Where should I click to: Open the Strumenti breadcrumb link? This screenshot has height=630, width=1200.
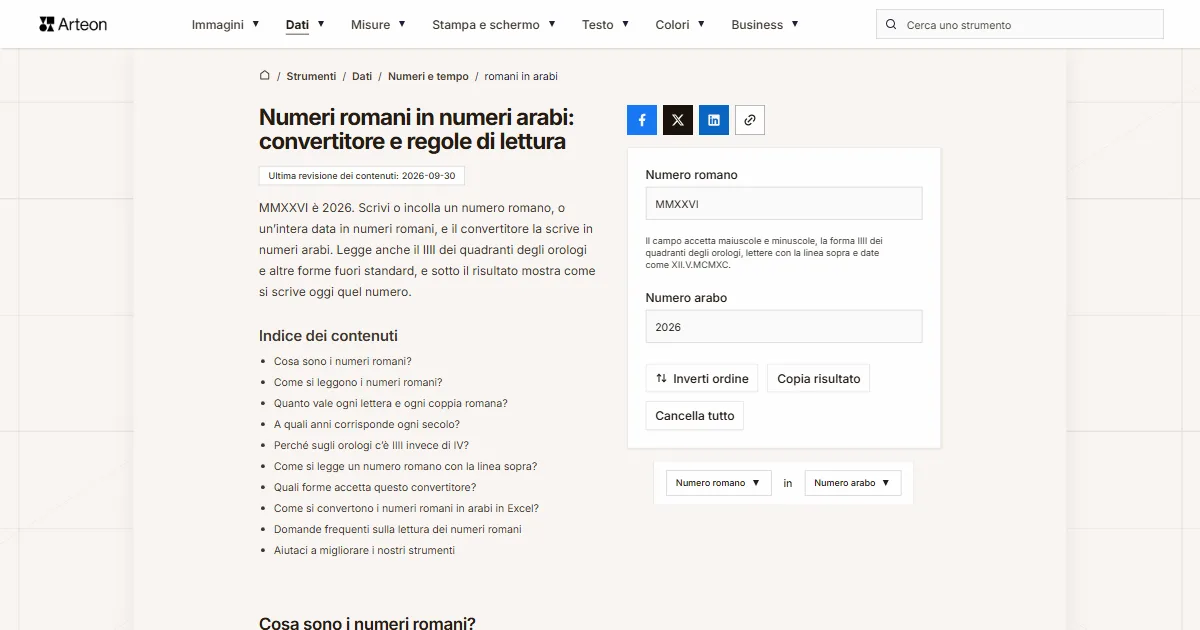click(311, 76)
